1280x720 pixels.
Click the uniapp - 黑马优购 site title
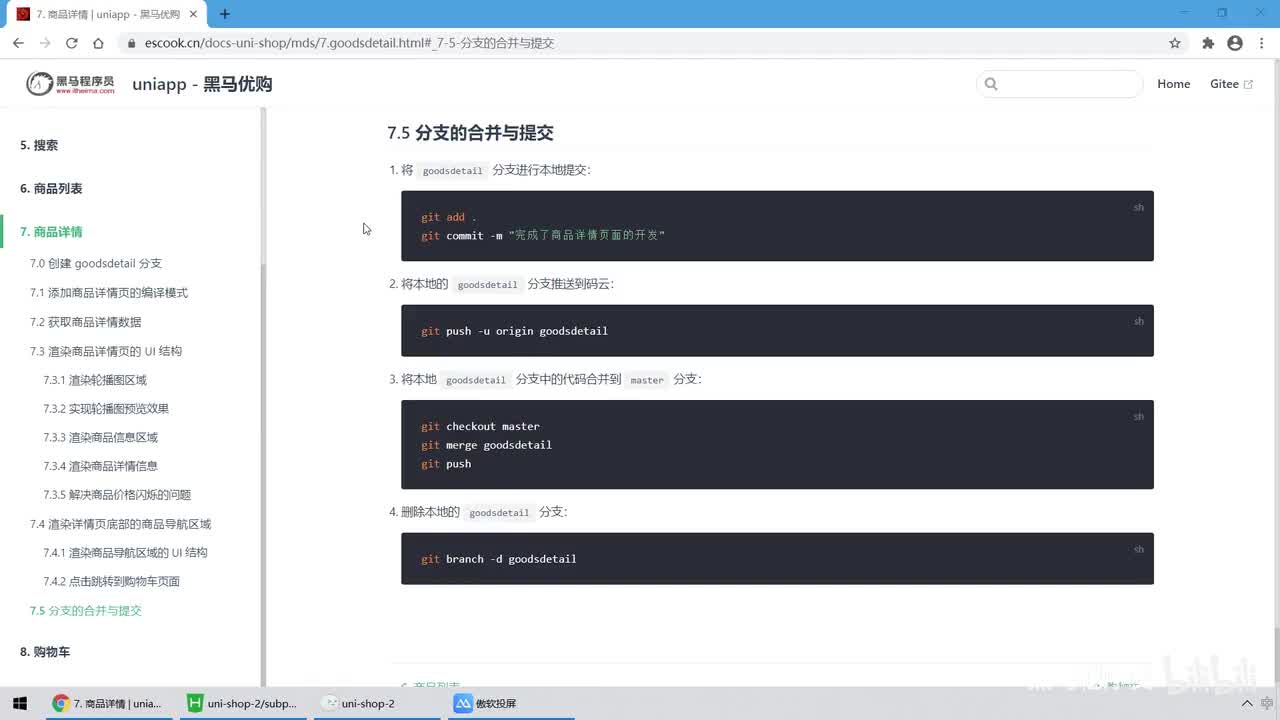[202, 84]
